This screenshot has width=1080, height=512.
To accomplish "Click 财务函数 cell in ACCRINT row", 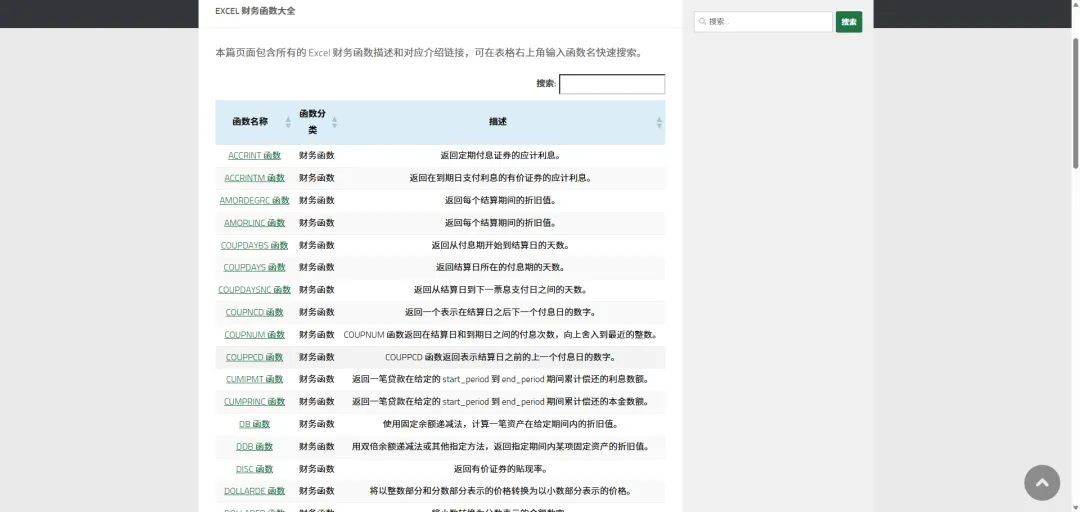I will [x=317, y=156].
